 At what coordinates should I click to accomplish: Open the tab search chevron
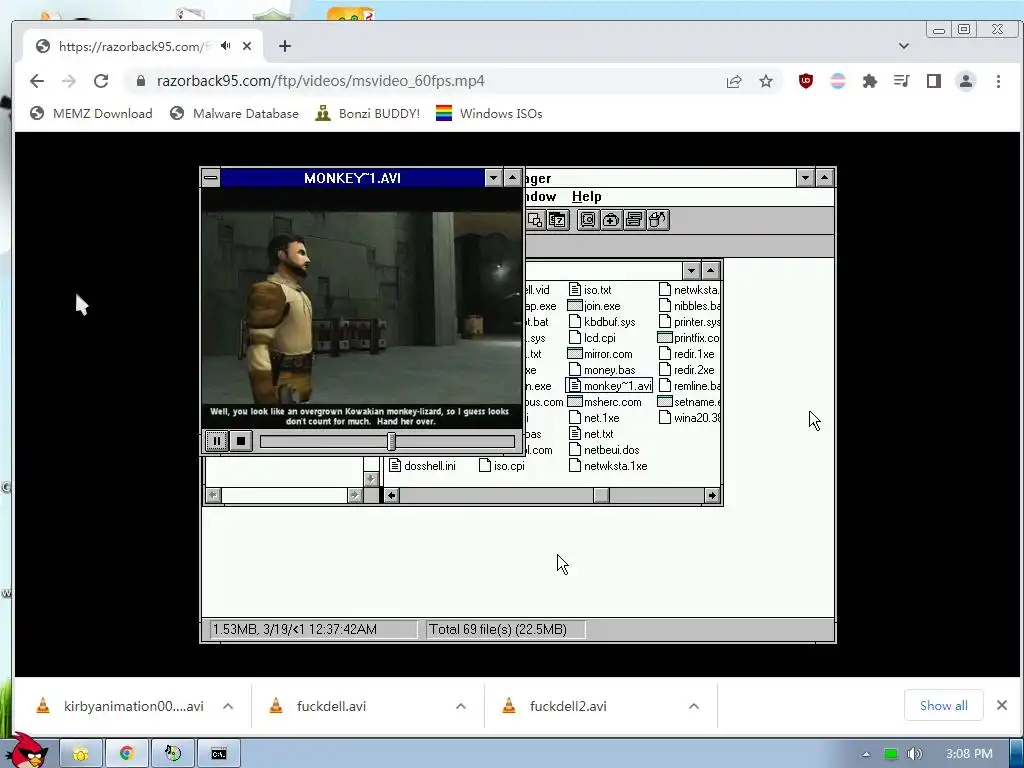pyautogui.click(x=904, y=46)
